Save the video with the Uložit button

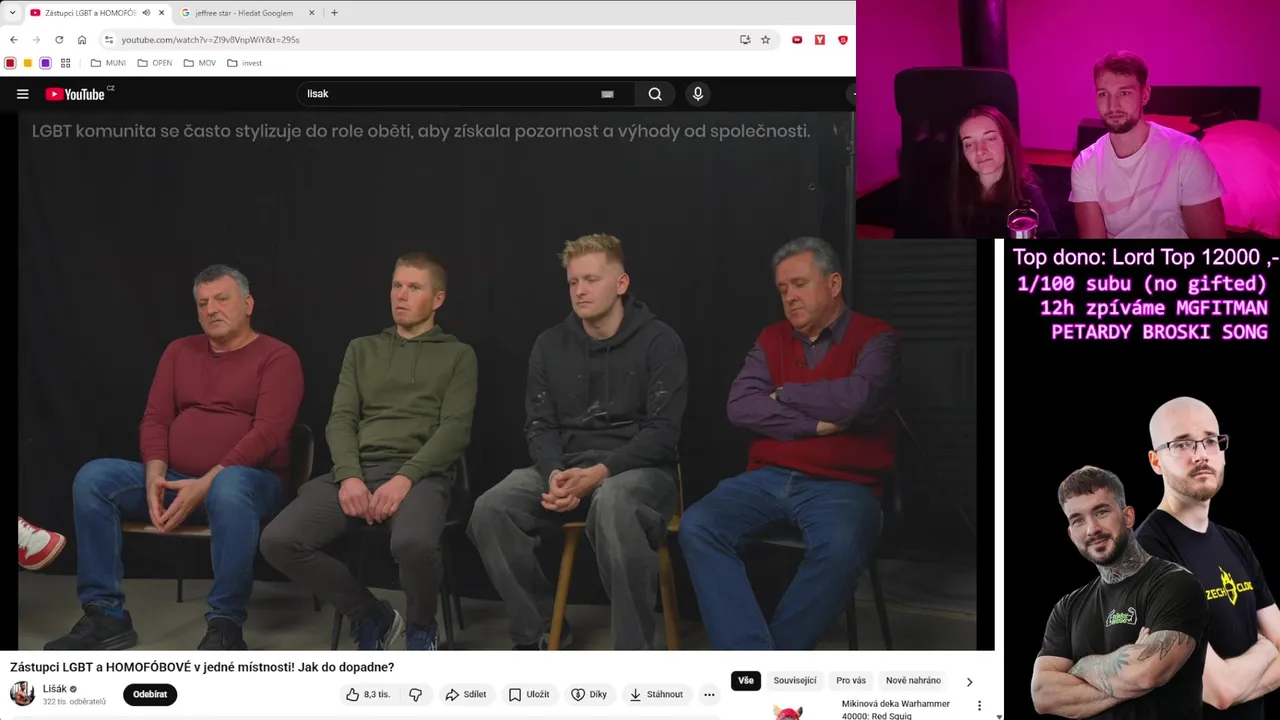click(528, 694)
